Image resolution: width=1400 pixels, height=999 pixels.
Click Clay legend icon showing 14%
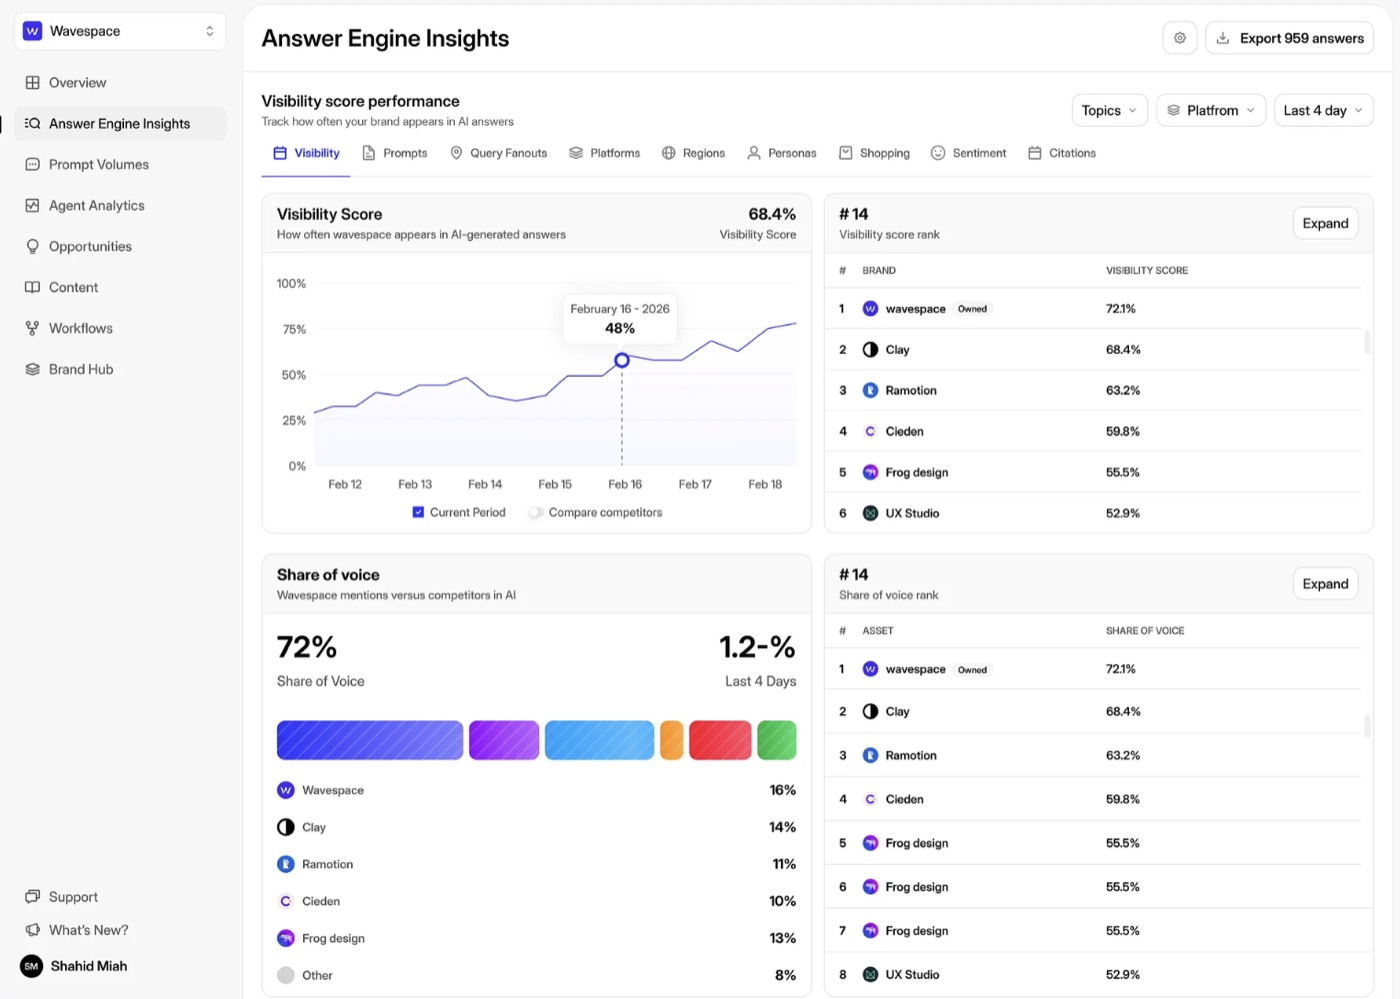(x=286, y=827)
